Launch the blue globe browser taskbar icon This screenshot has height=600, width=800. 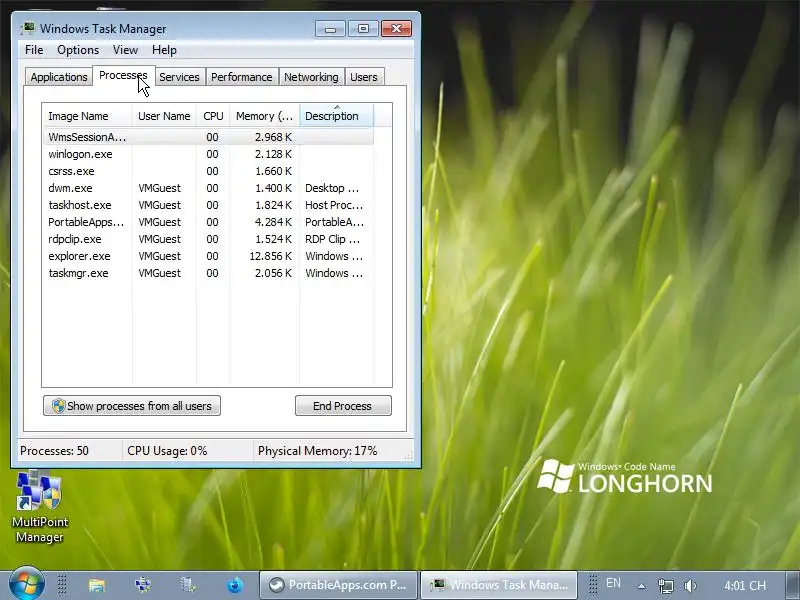tap(235, 585)
